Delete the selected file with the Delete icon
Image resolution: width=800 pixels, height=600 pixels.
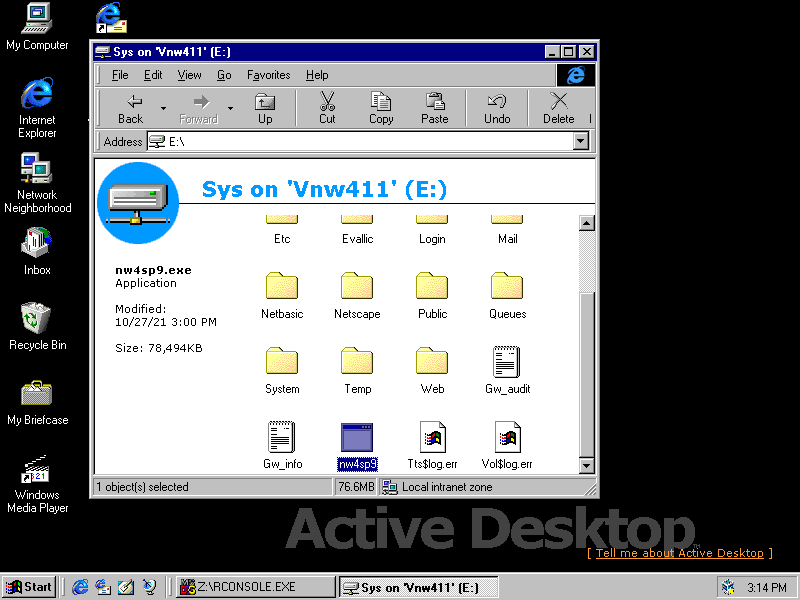[559, 108]
